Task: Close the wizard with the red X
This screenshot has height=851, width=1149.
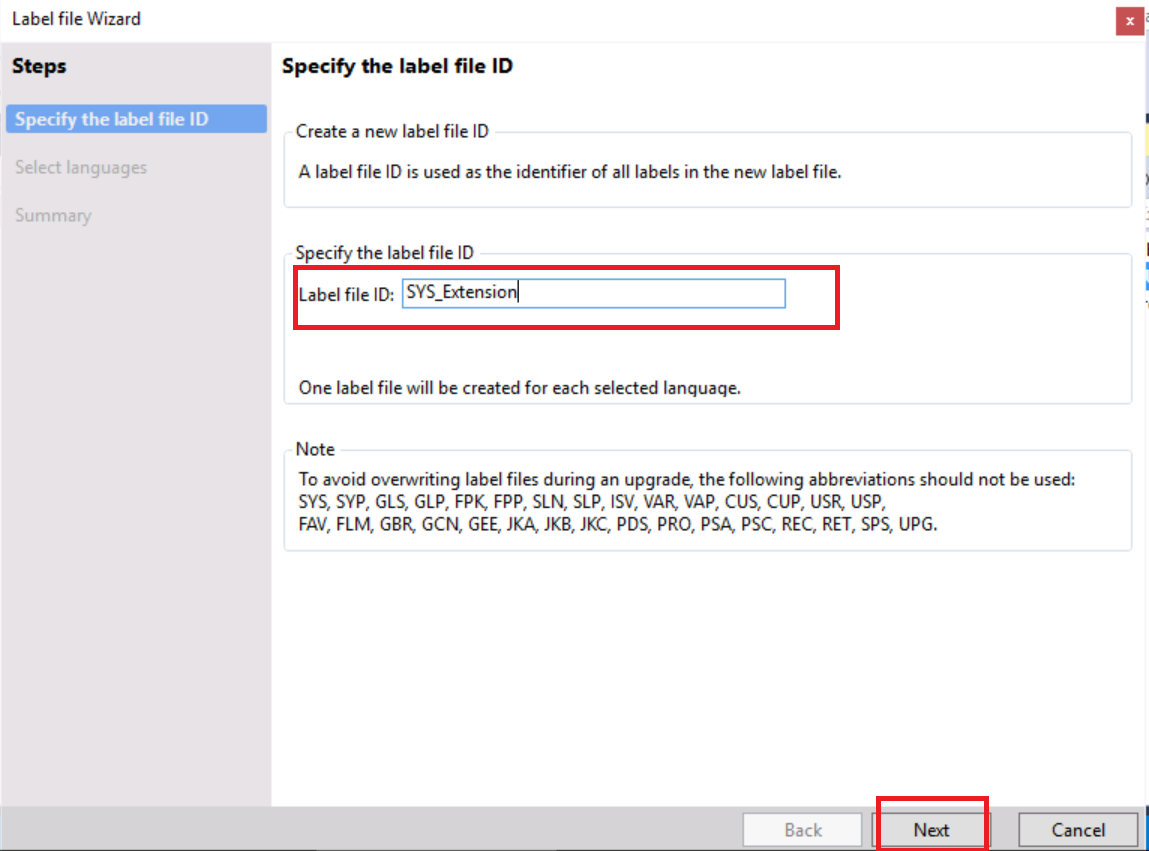Action: point(1129,20)
